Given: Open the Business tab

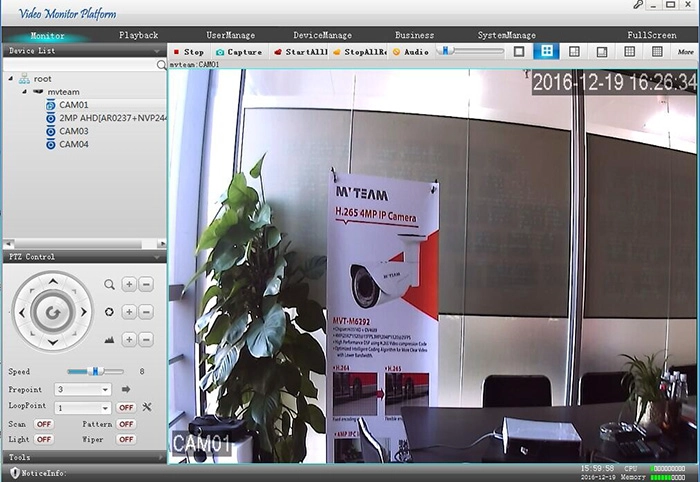Looking at the screenshot, I should click(x=414, y=35).
